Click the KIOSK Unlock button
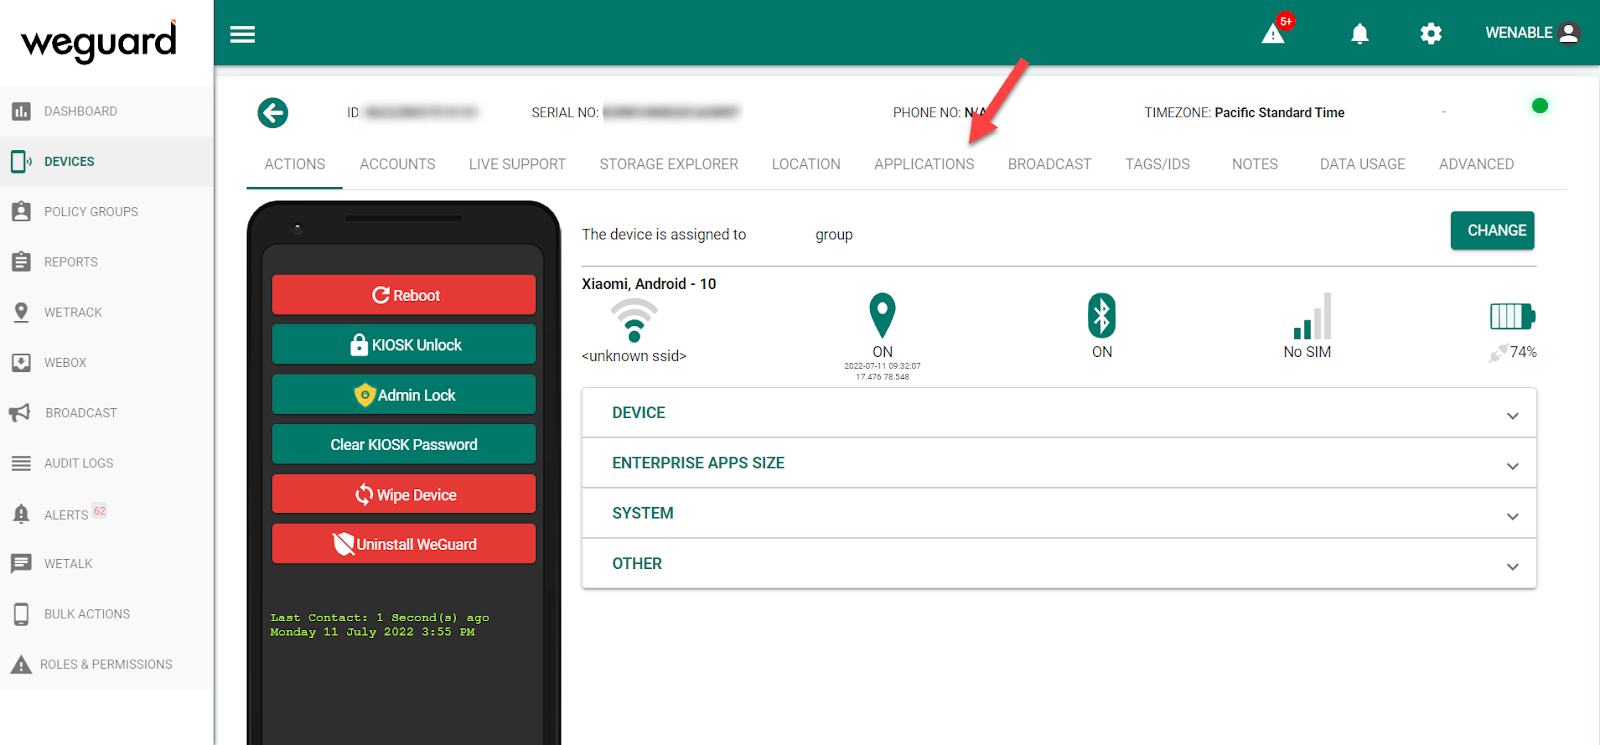Screen dimensions: 1600x745 pos(404,345)
